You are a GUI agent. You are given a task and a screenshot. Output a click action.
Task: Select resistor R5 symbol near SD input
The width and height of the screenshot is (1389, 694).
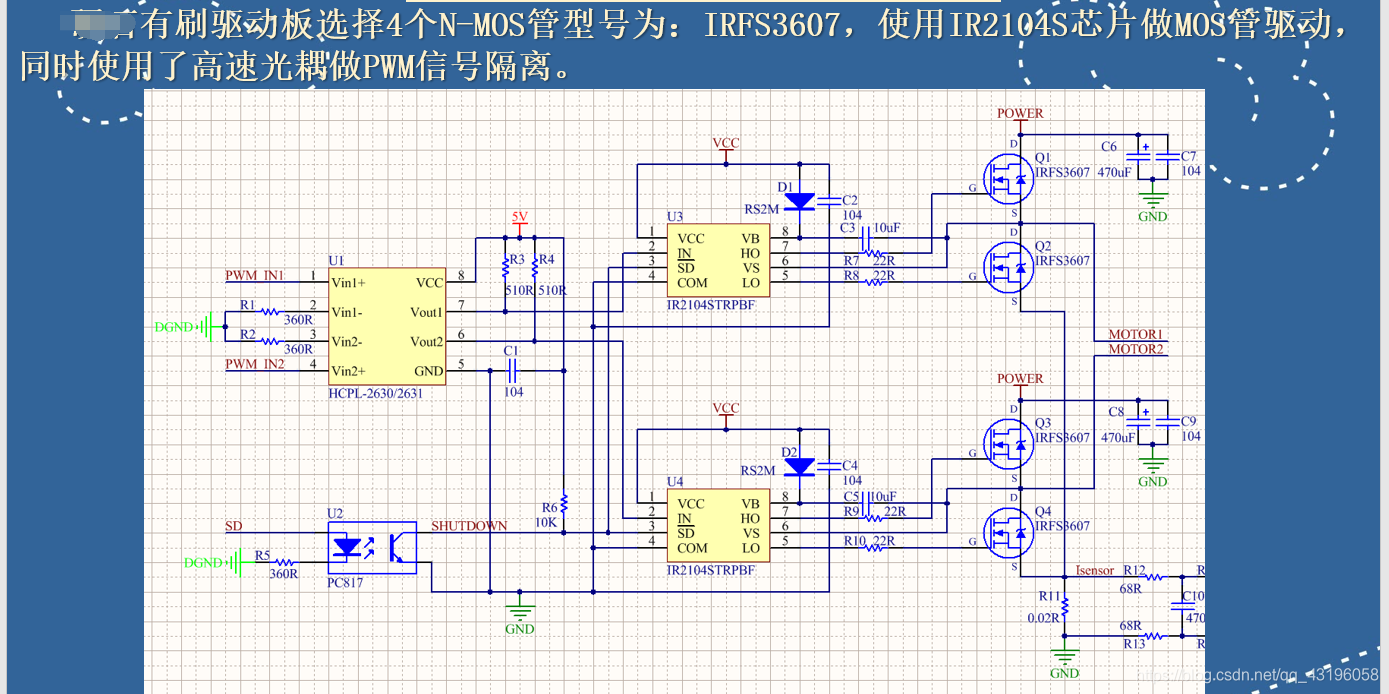pyautogui.click(x=284, y=562)
